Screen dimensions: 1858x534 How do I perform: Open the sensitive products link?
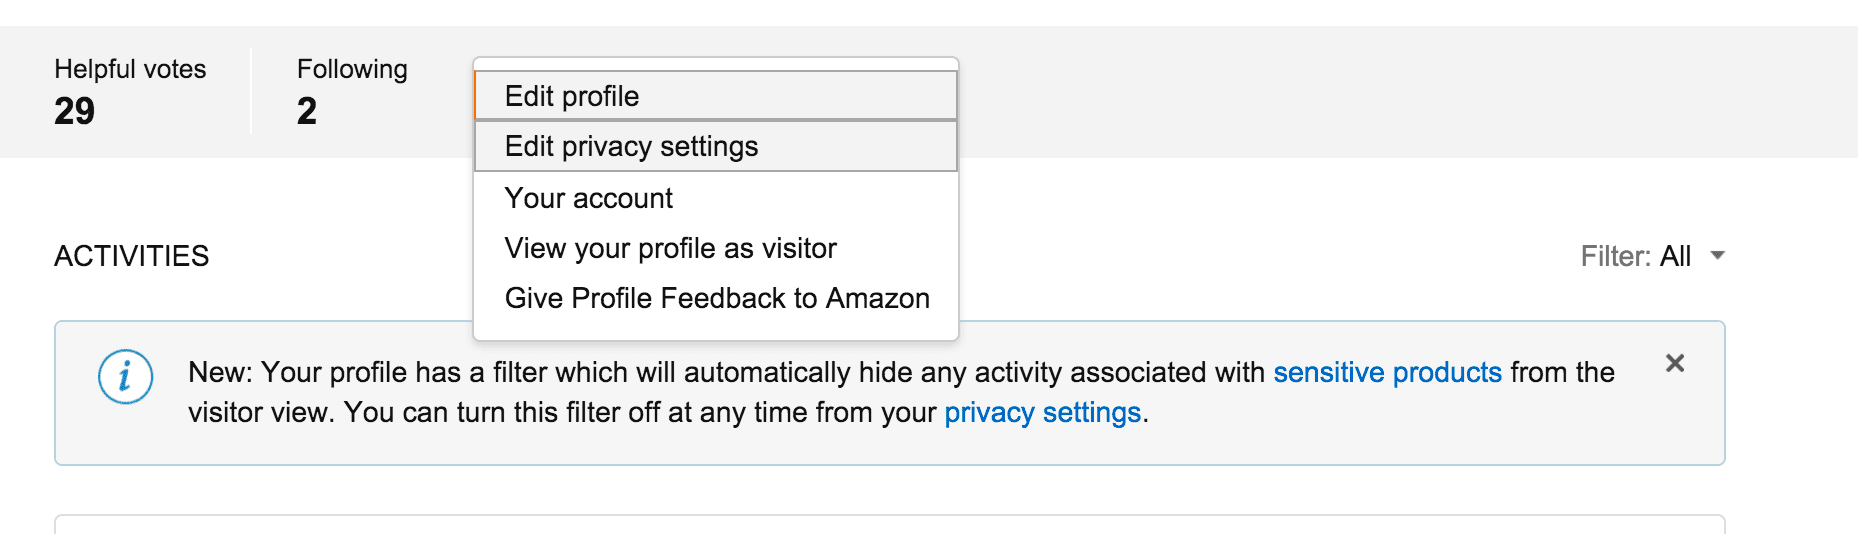(x=1387, y=372)
